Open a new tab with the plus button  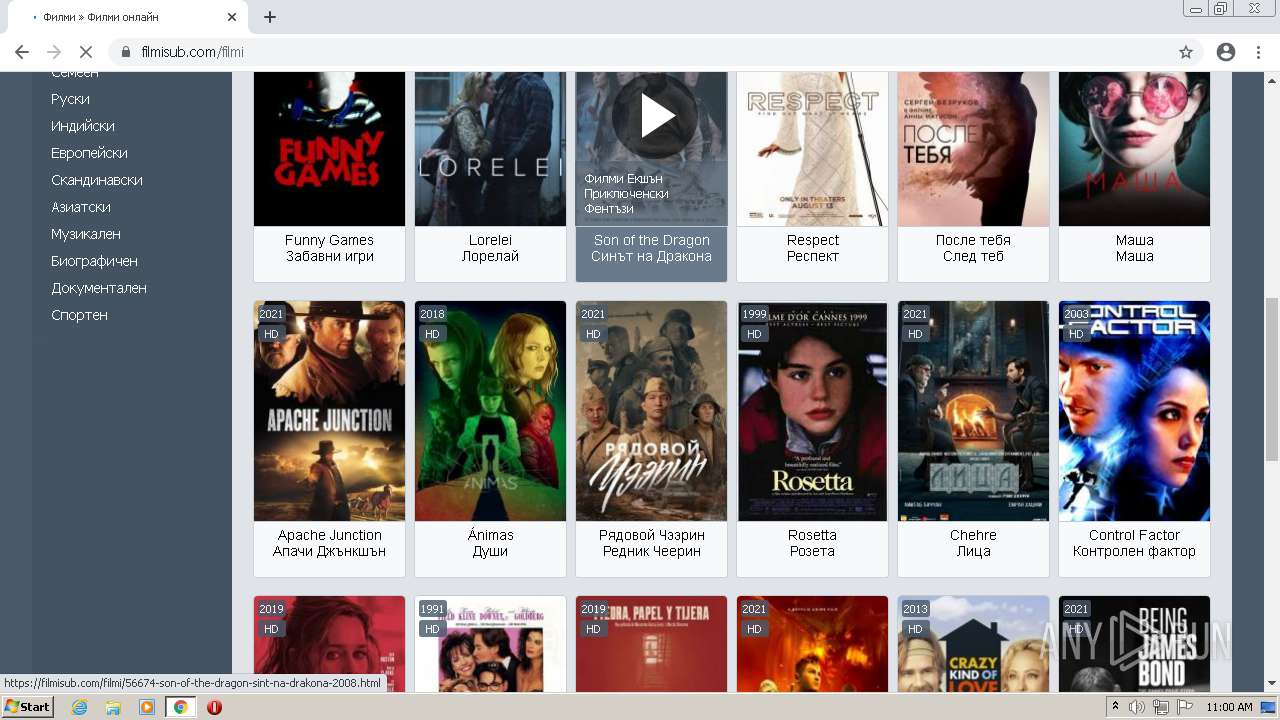pos(270,17)
